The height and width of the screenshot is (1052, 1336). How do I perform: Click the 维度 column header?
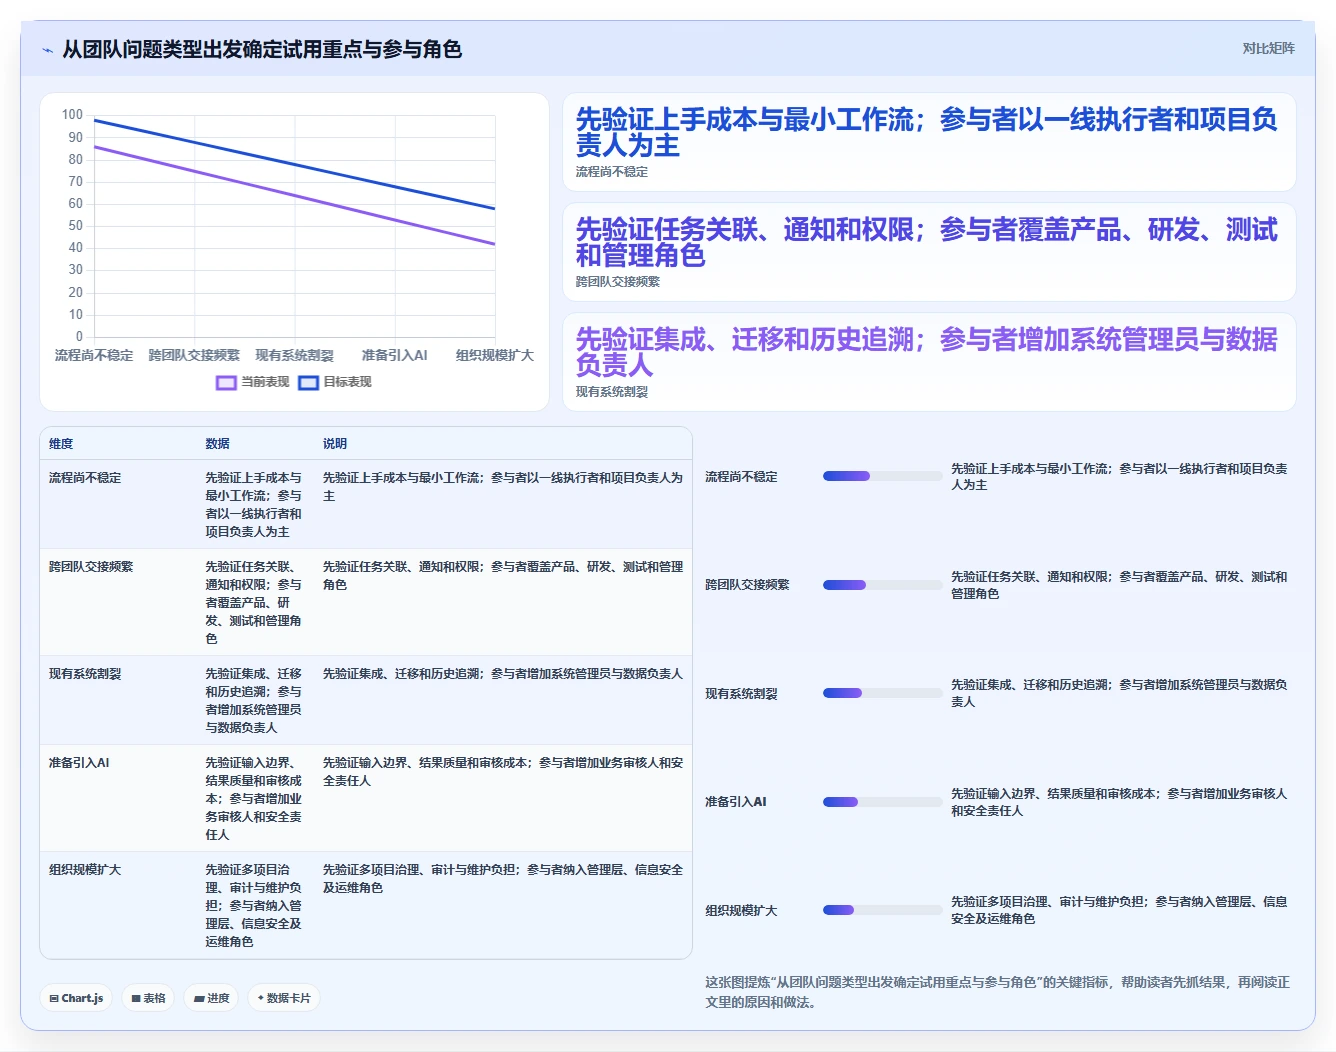coord(61,443)
